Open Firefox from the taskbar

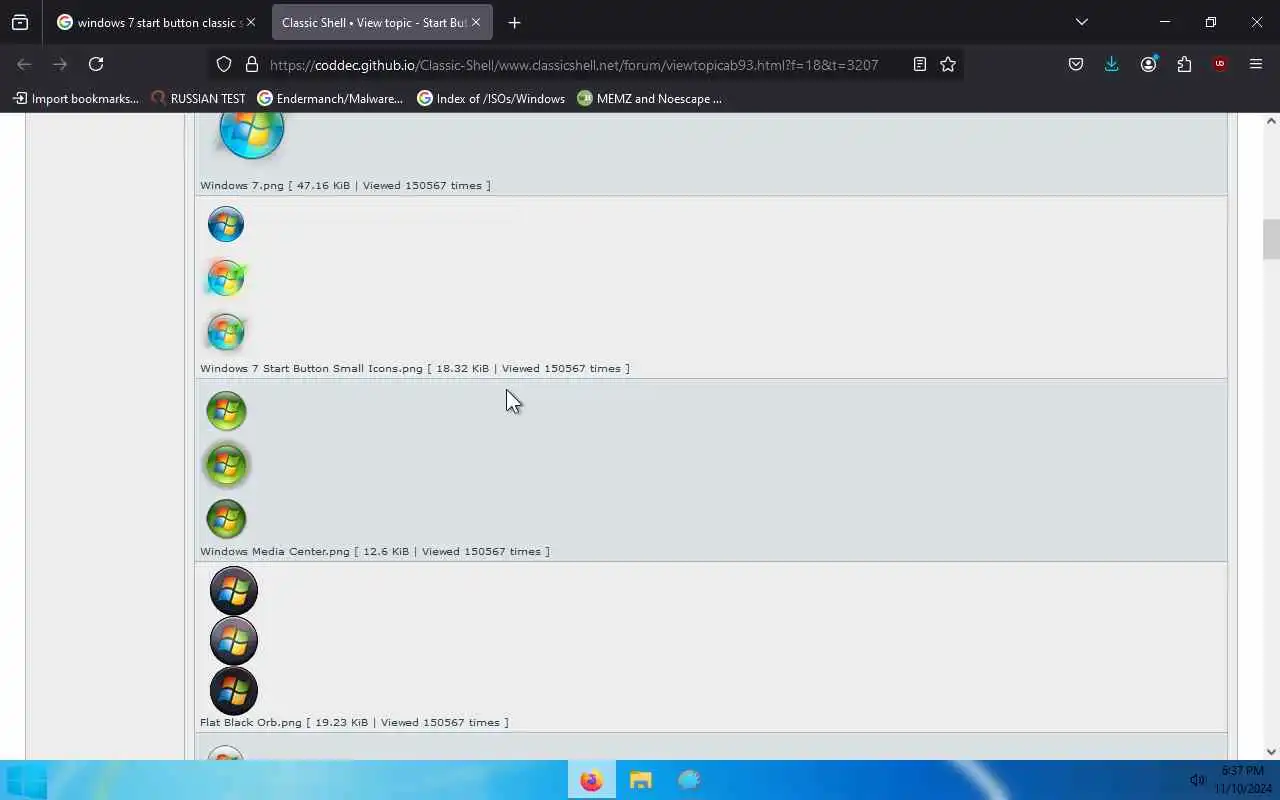click(592, 780)
